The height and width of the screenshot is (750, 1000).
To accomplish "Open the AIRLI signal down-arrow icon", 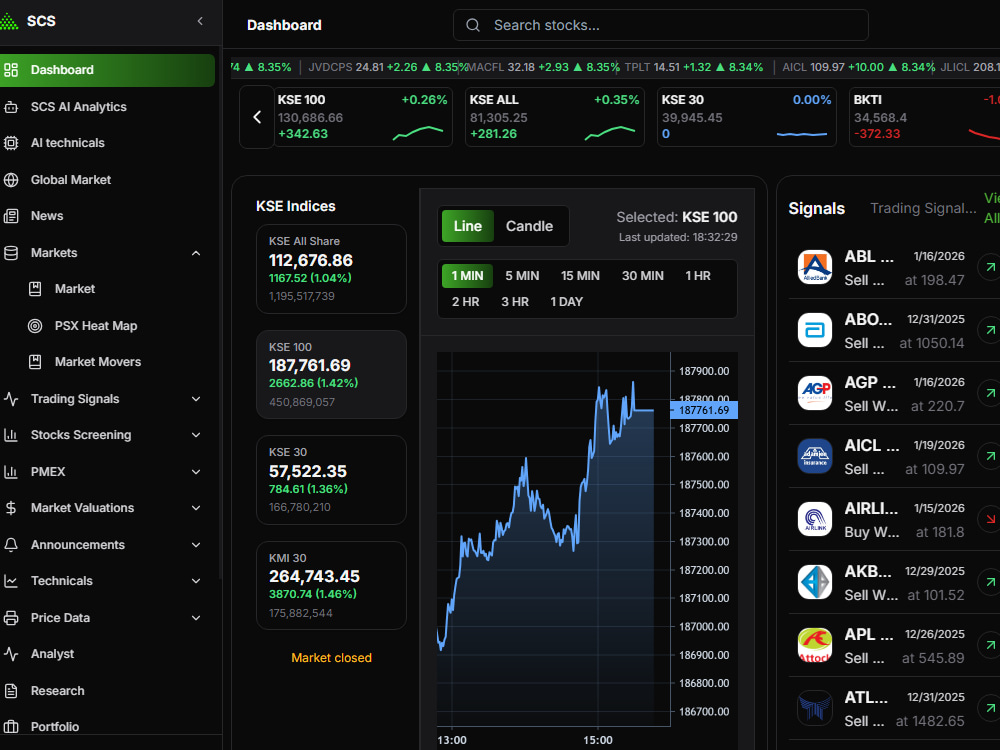I will [990, 519].
